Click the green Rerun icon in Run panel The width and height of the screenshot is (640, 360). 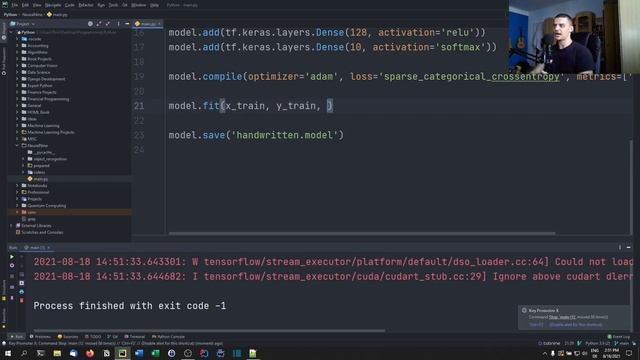pos(12,257)
